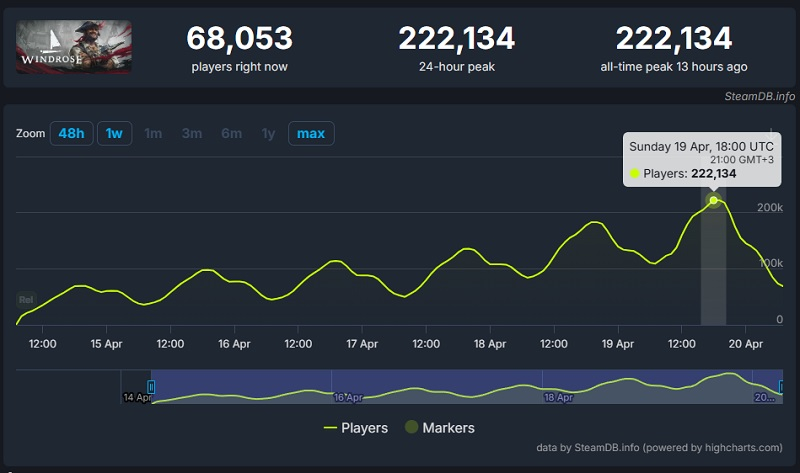
Task: Select the 1m zoom range
Action: (x=153, y=133)
